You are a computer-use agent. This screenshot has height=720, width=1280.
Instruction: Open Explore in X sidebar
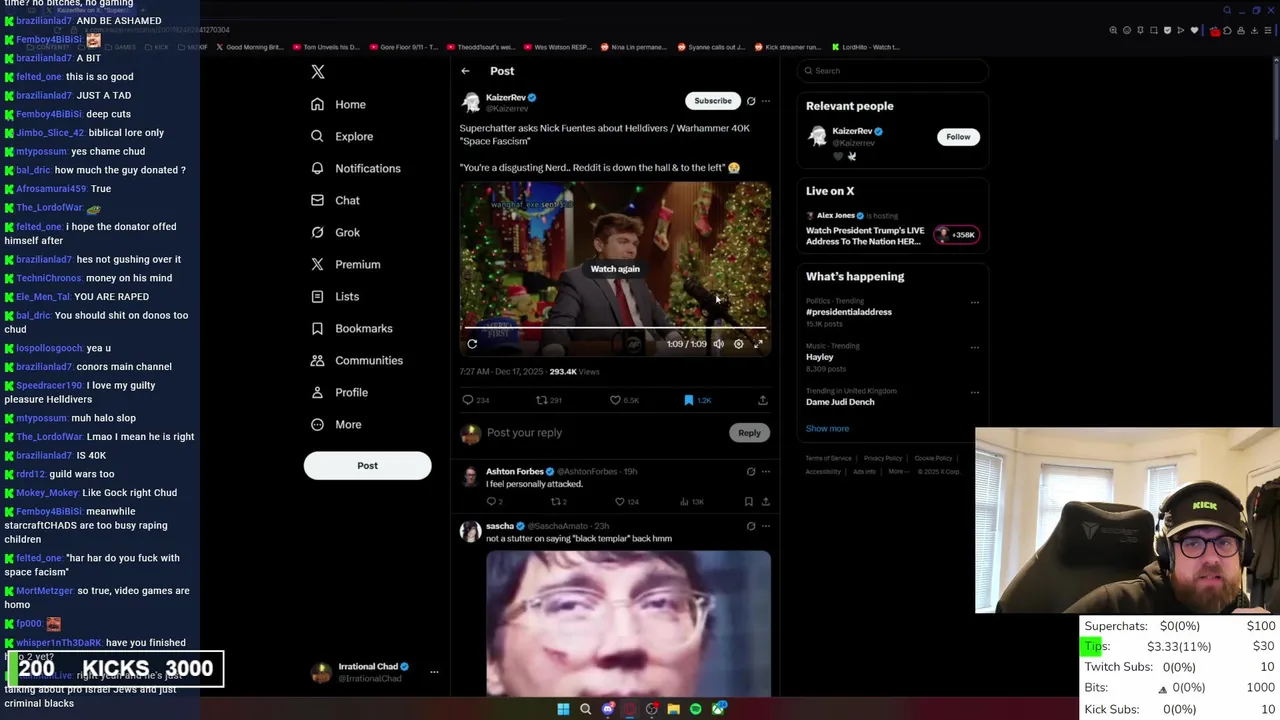342,136
